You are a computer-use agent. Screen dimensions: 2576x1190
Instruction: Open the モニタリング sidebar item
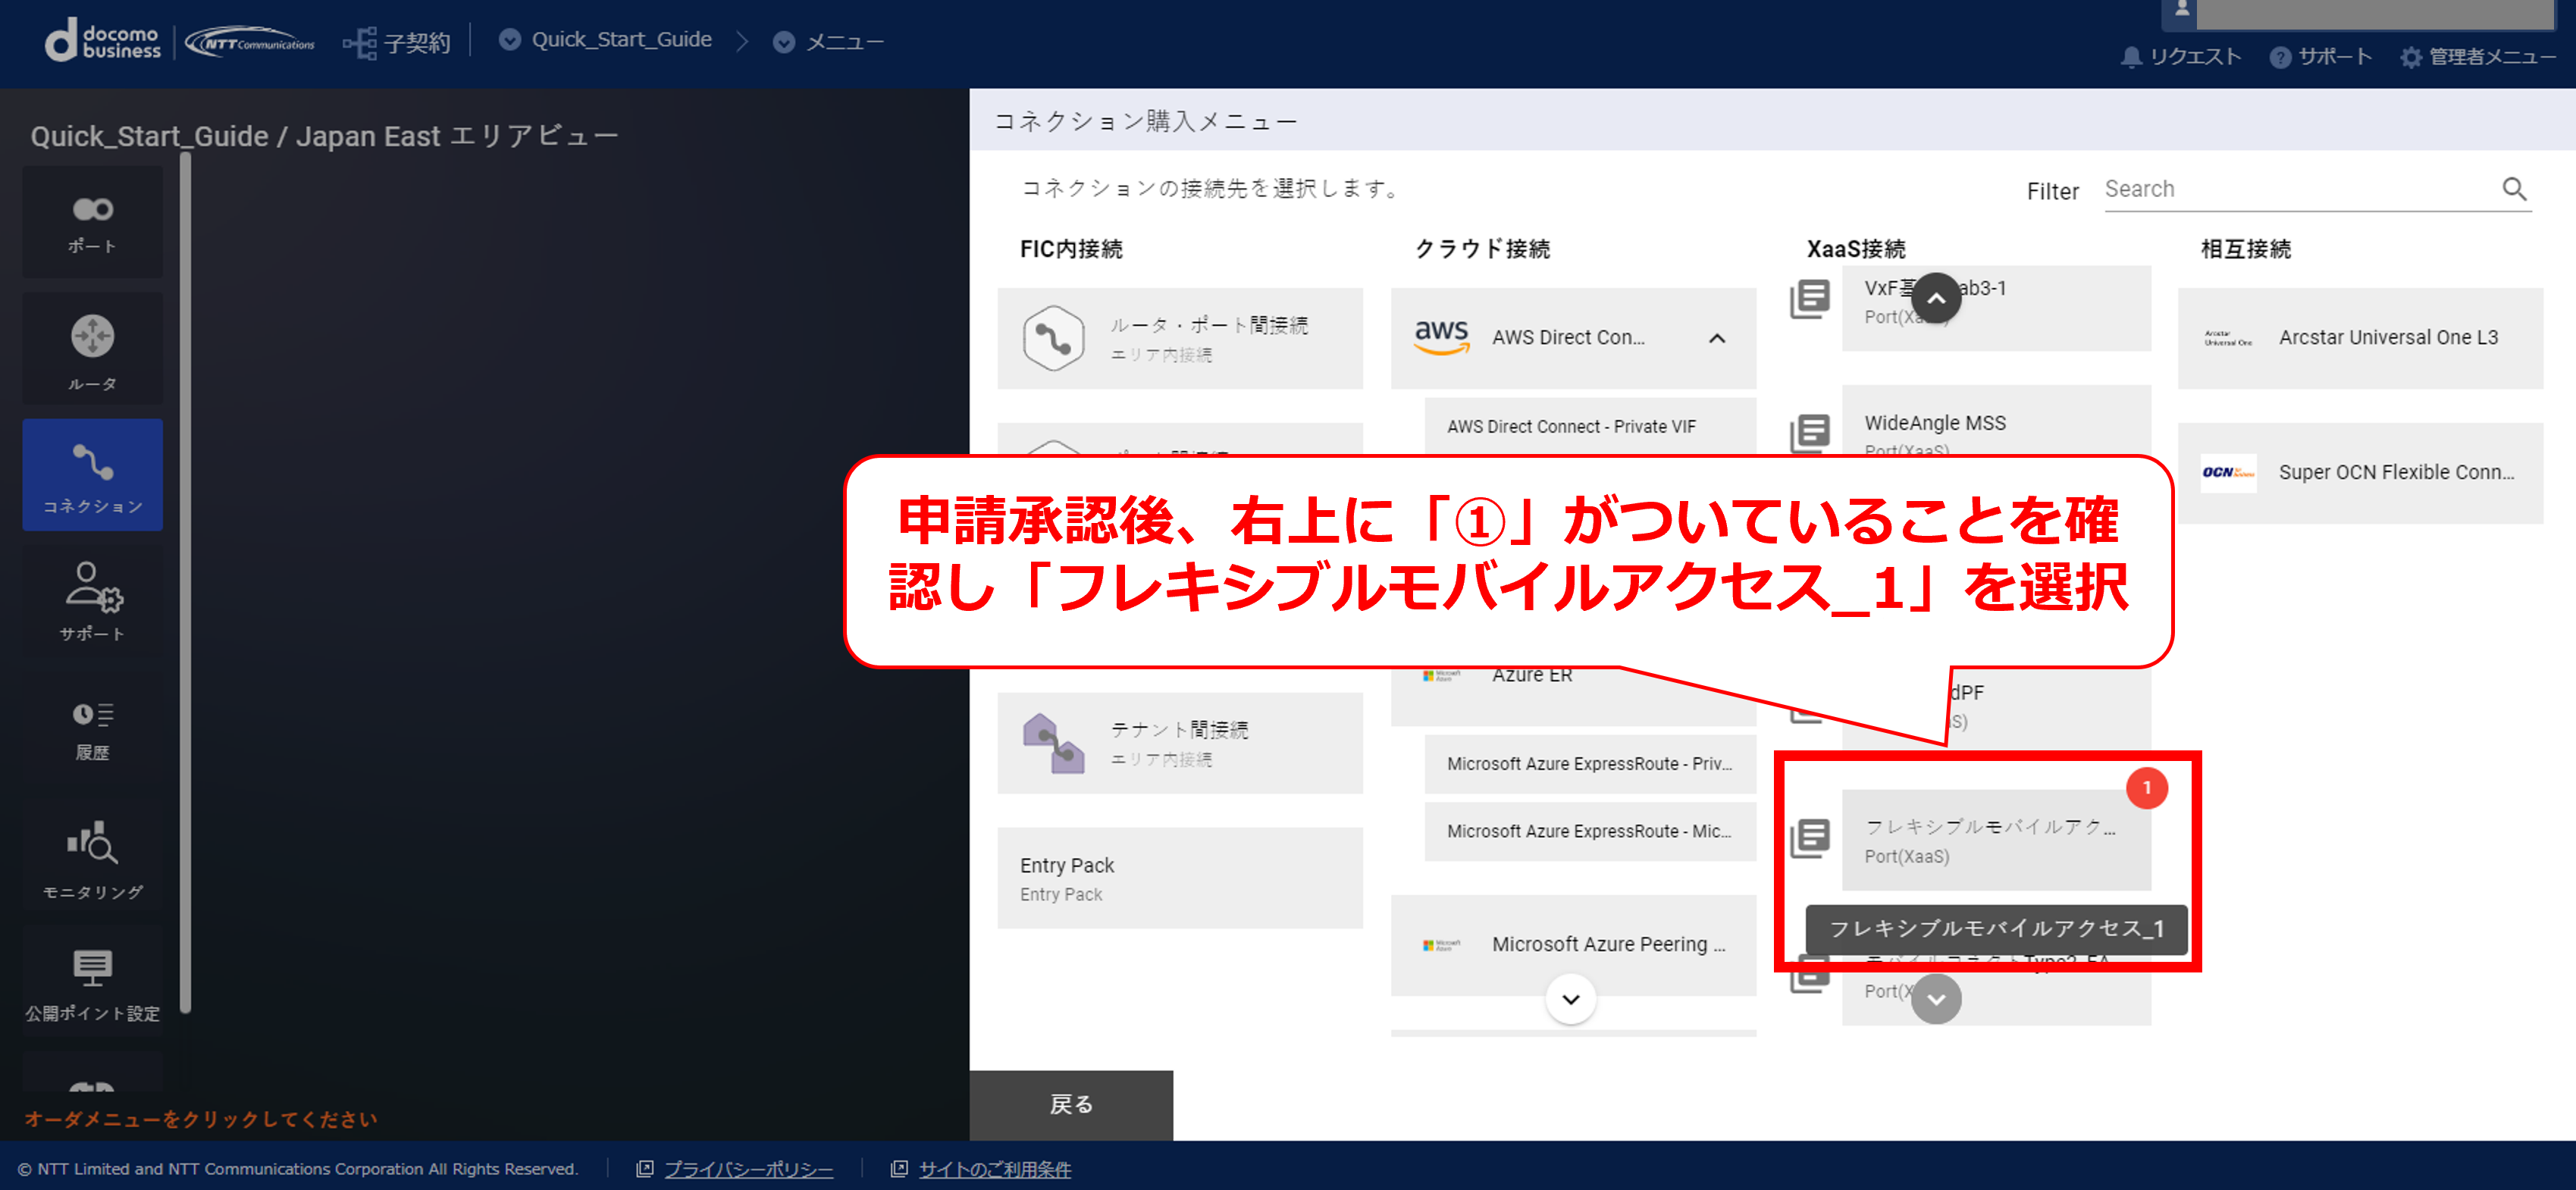tap(92, 855)
